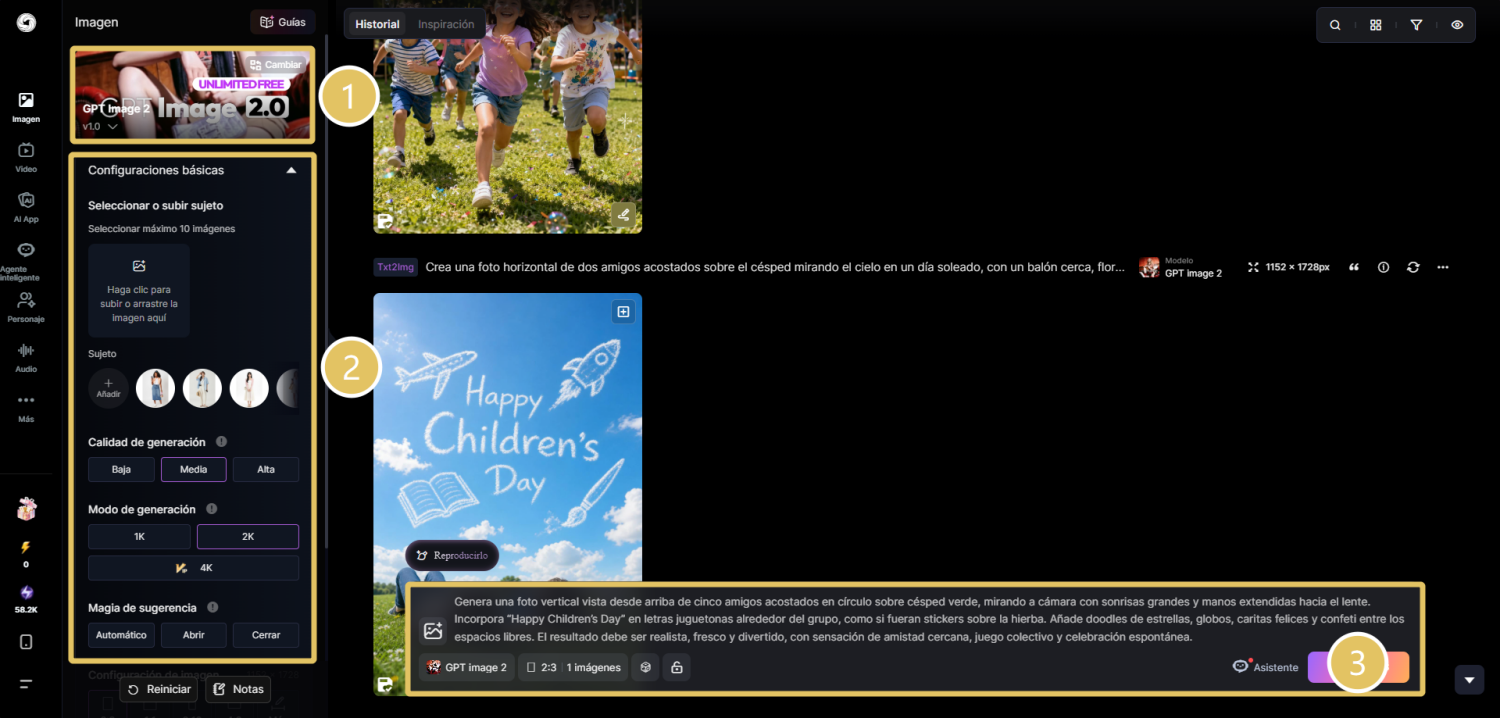Open the filter funnel in top-right toolbar

pyautogui.click(x=1416, y=25)
